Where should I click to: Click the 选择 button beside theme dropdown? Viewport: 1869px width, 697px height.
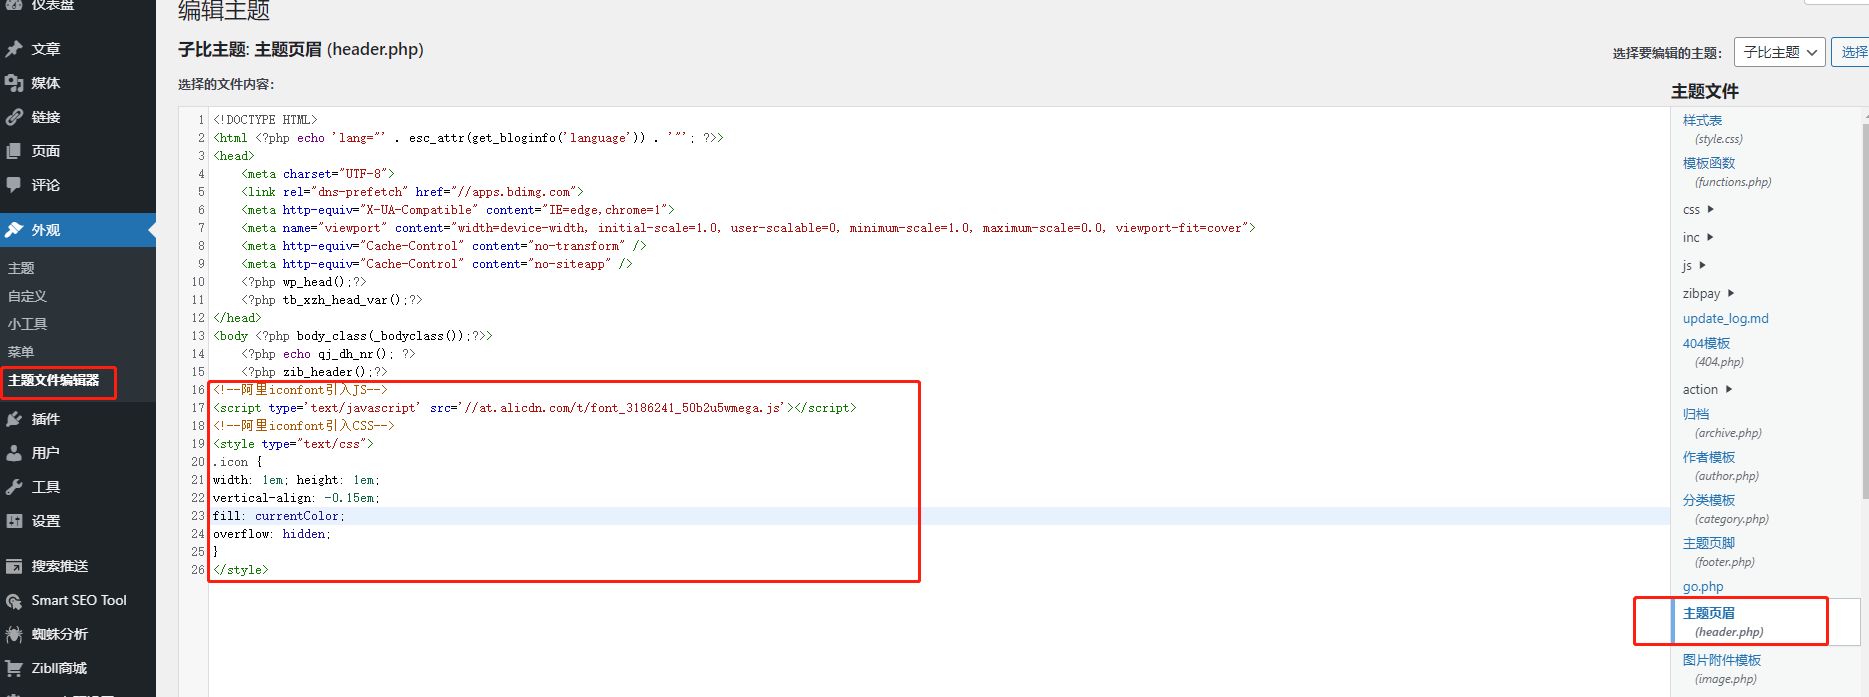1852,52
